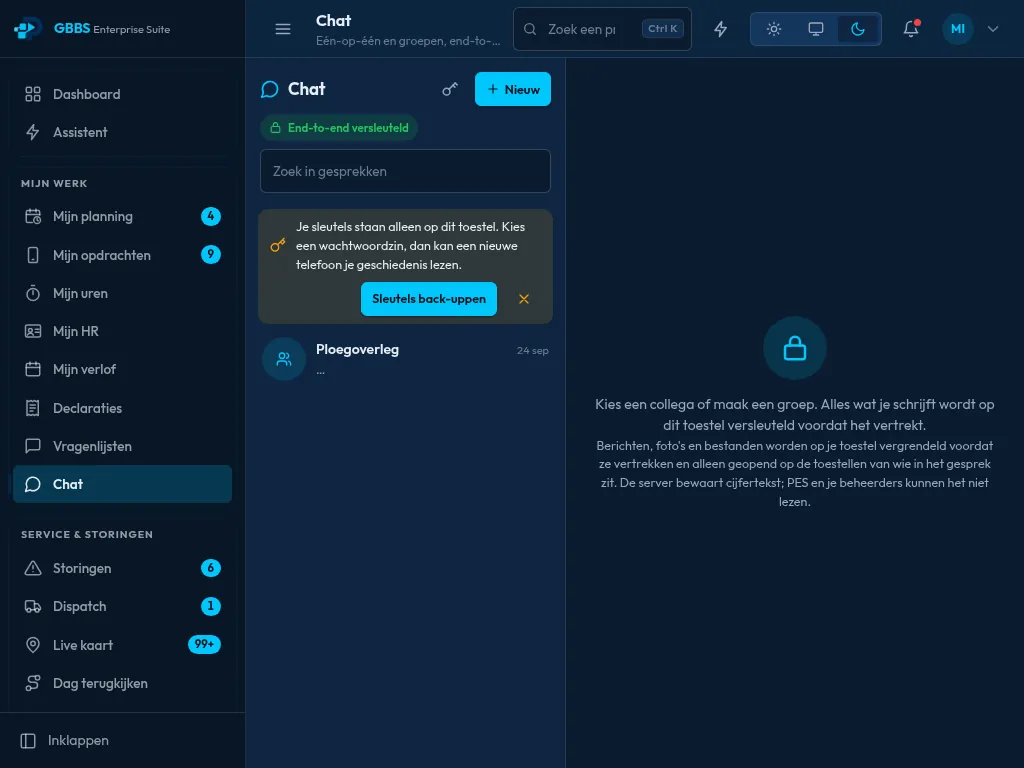
Task: Open quick actions lightning icon in header
Action: (720, 29)
